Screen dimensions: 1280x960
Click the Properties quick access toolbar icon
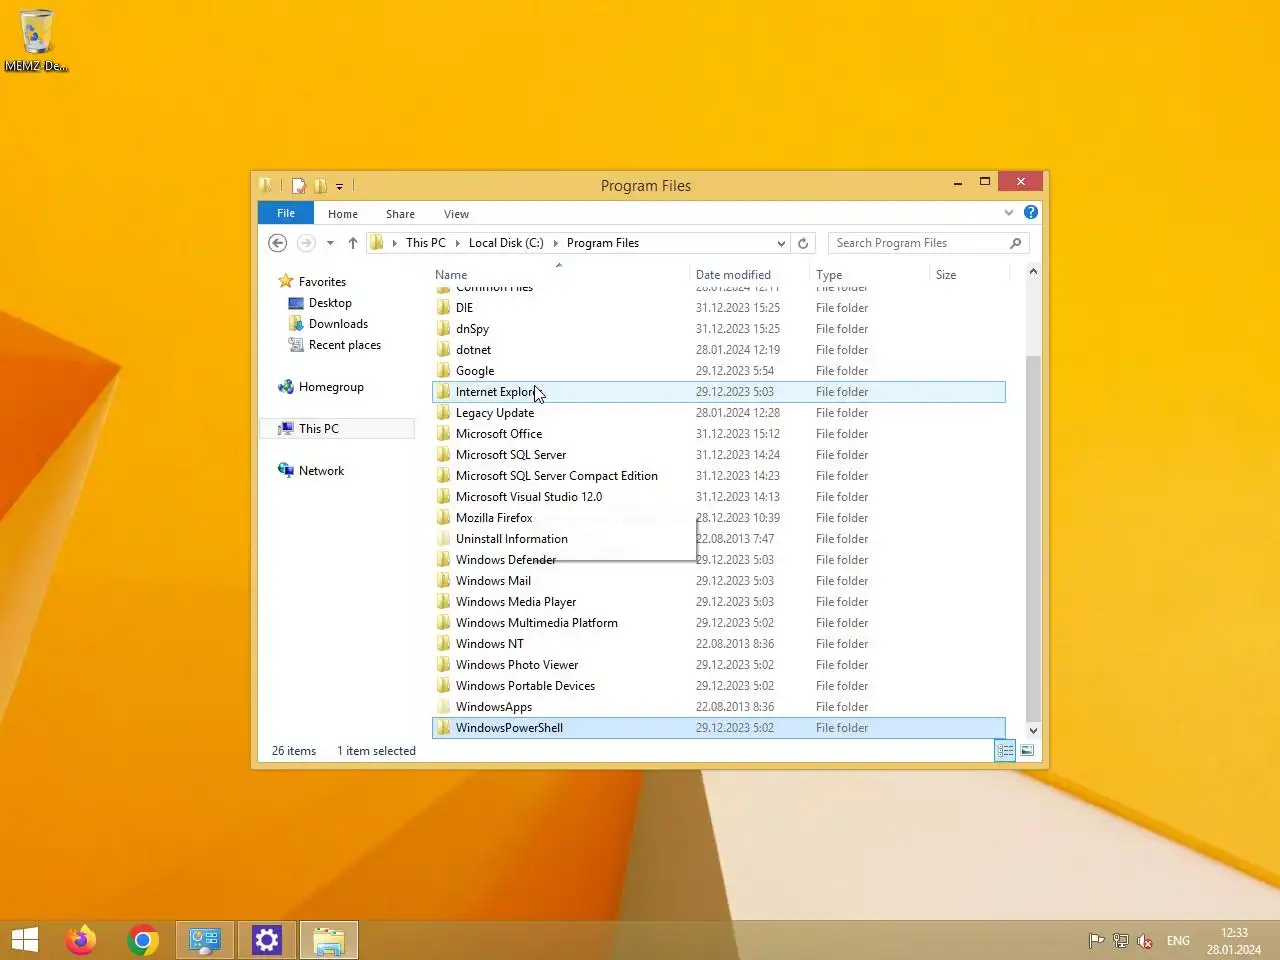point(299,185)
